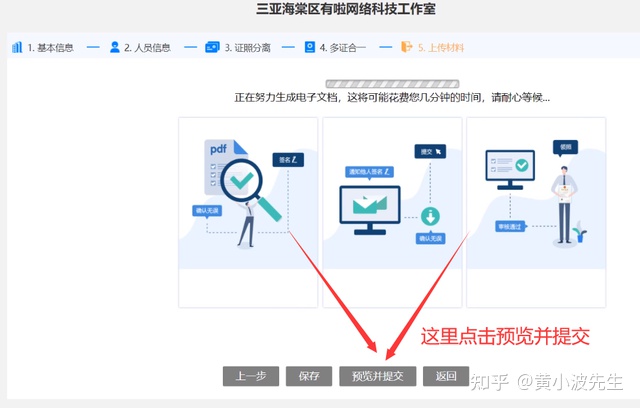640x408 pixels.
Task: Open the approval and license illustration card
Action: point(536,212)
